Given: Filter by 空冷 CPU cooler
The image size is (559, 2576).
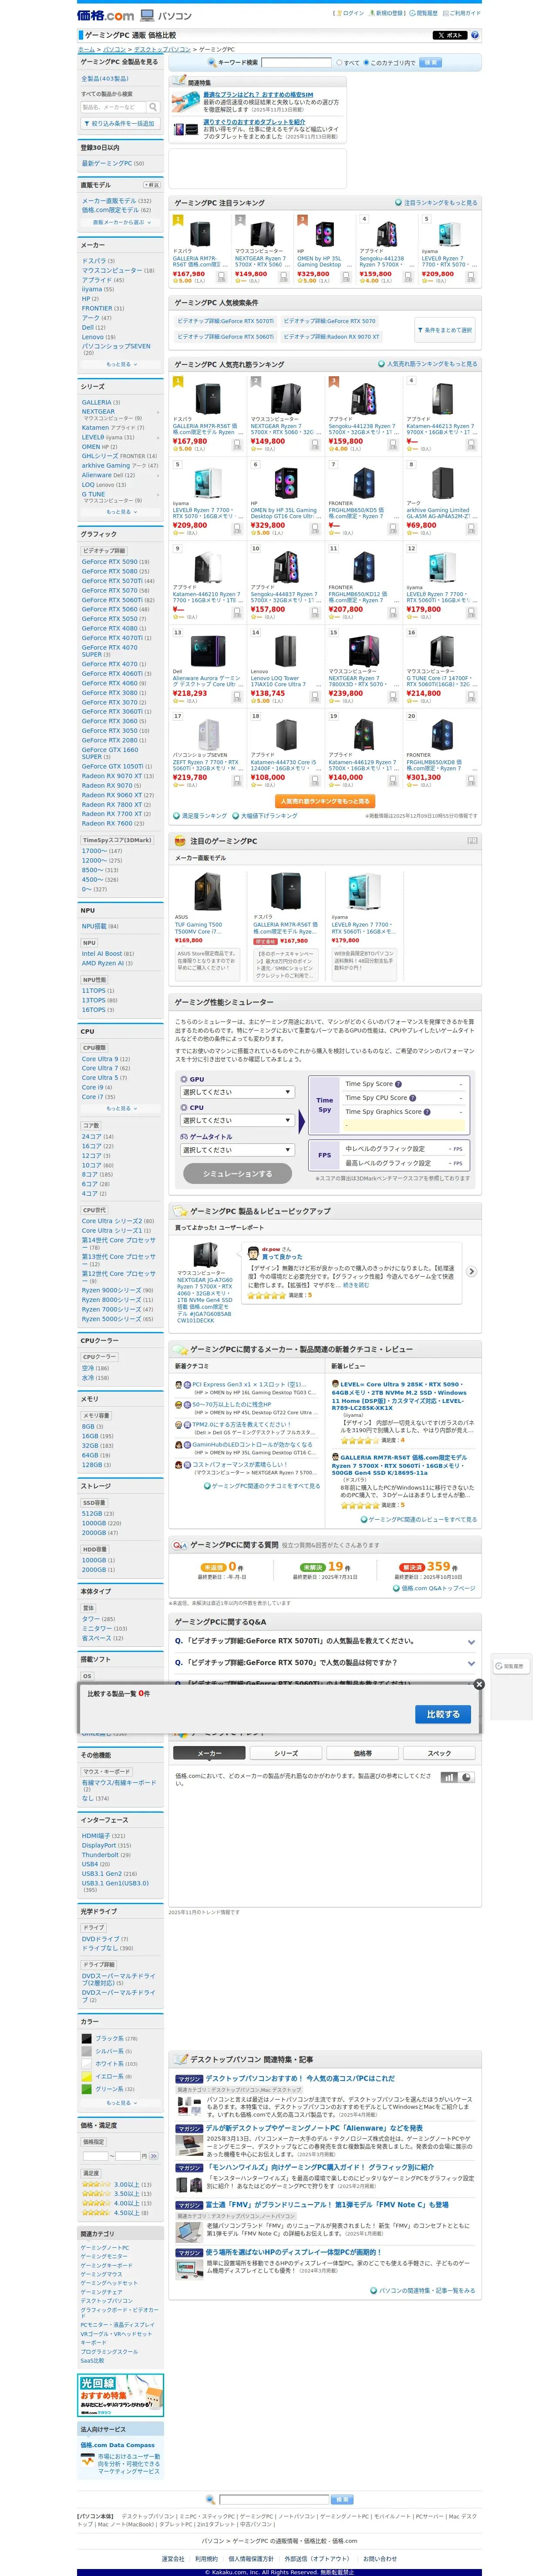Looking at the screenshot, I should point(88,1368).
